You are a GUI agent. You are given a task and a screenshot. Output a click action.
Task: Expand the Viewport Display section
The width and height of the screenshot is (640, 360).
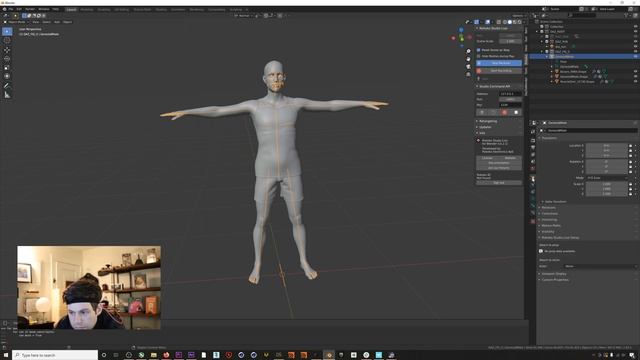click(x=554, y=274)
